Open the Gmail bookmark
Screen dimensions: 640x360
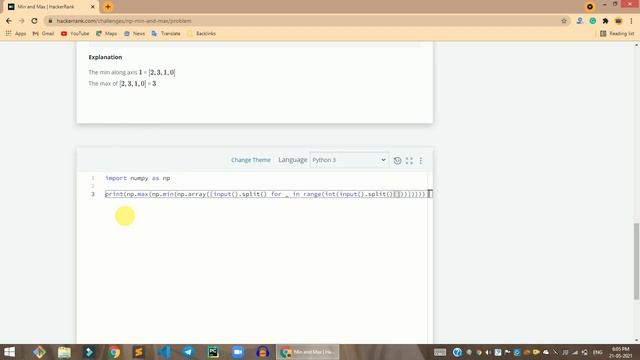click(43, 33)
